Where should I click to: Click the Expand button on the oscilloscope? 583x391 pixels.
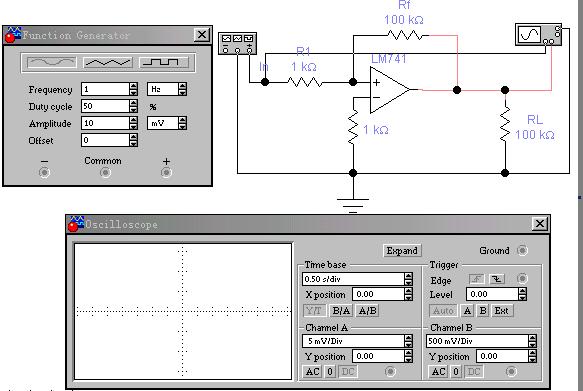click(402, 251)
